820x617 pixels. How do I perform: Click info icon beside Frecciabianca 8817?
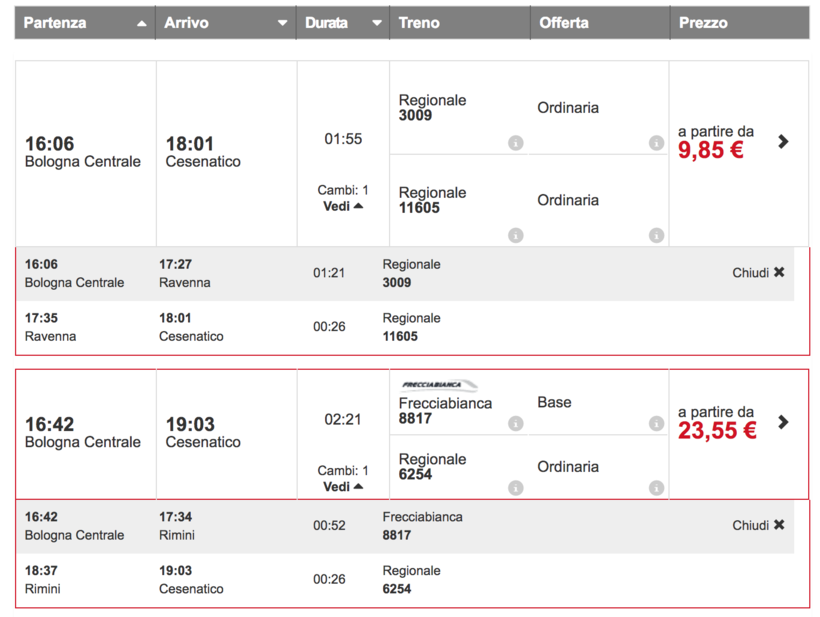tap(516, 423)
